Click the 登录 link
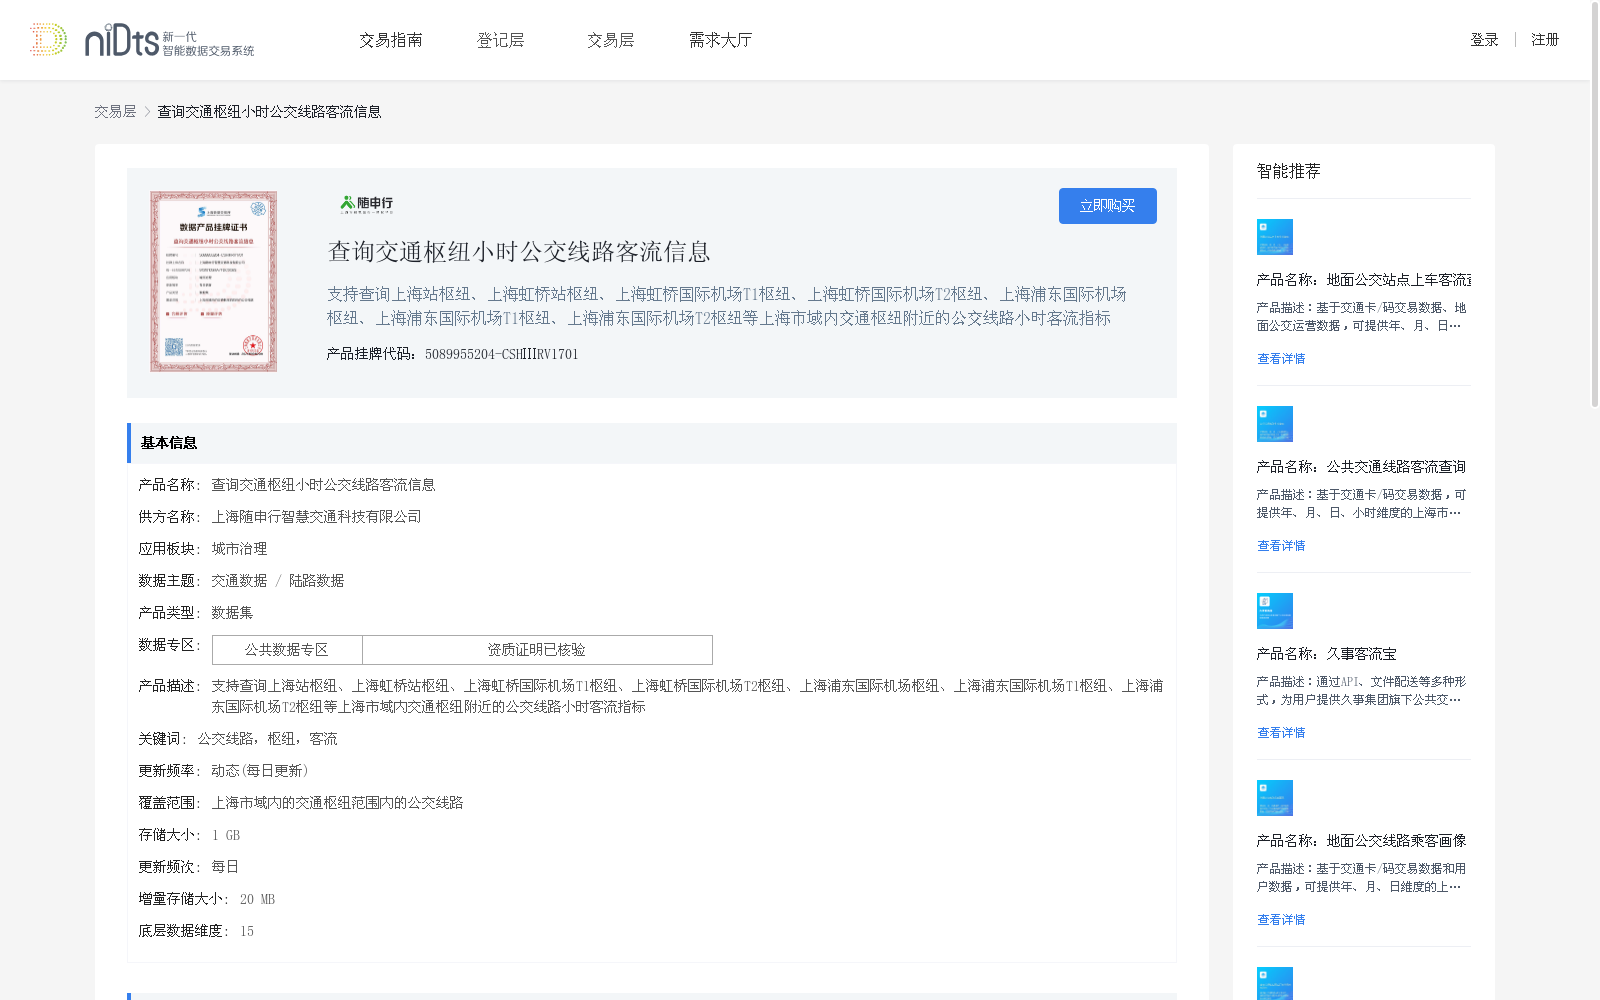 (x=1484, y=39)
